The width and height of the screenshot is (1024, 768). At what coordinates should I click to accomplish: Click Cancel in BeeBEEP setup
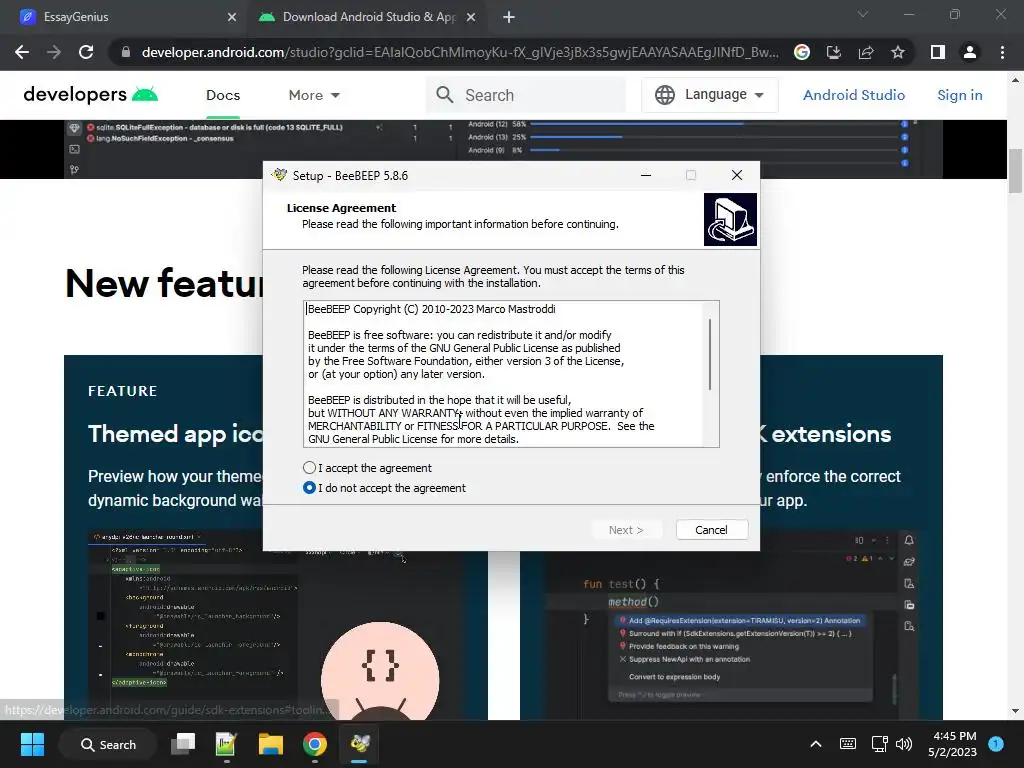pos(711,530)
